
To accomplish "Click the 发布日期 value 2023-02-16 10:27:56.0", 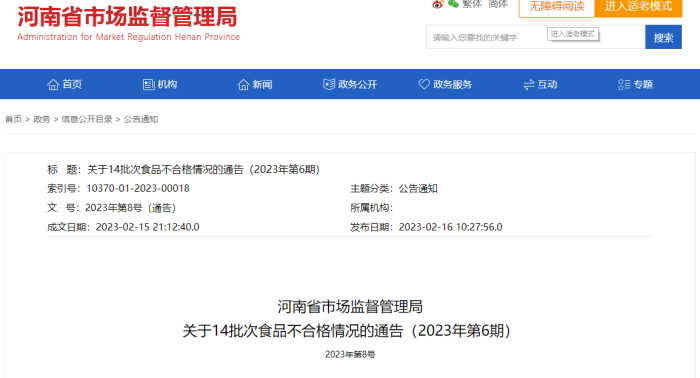I will [x=450, y=227].
